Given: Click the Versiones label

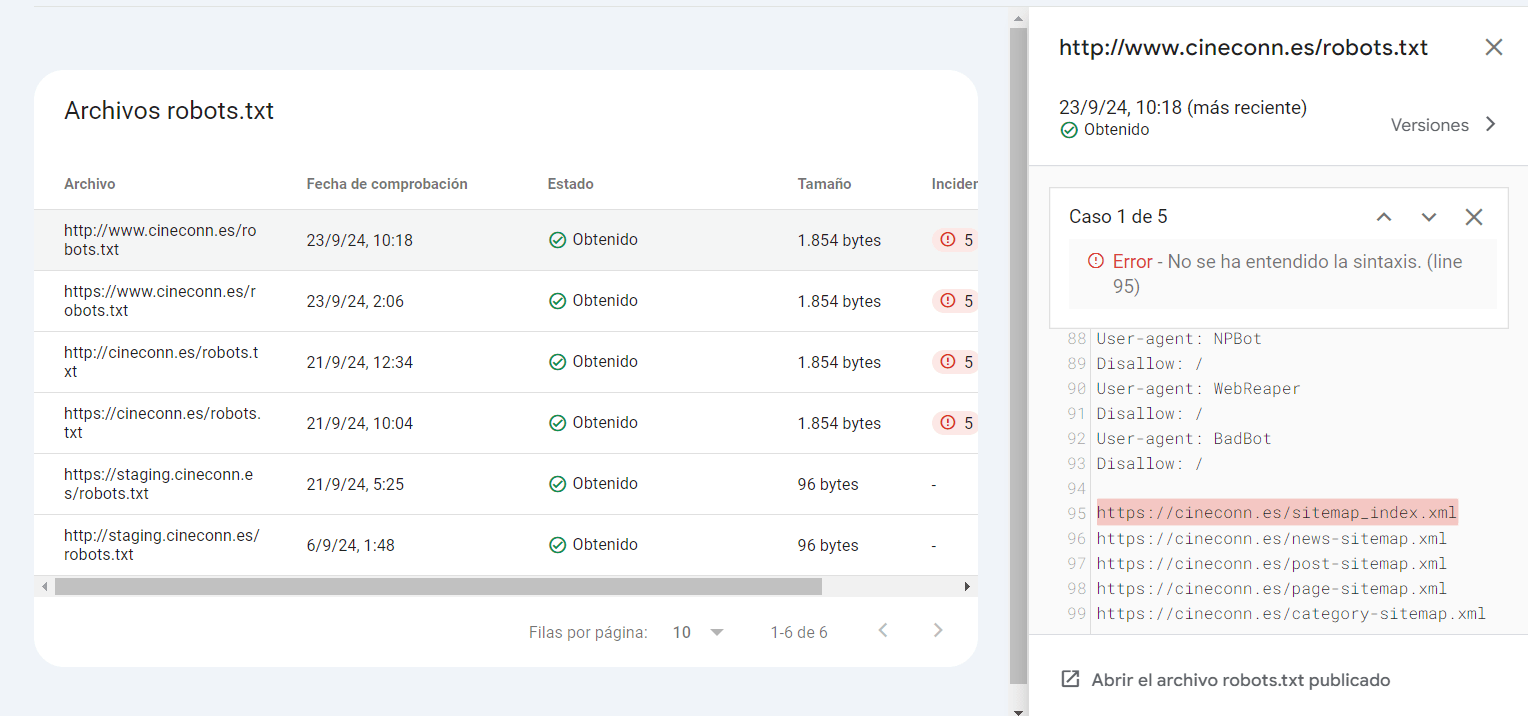Looking at the screenshot, I should click(1430, 125).
